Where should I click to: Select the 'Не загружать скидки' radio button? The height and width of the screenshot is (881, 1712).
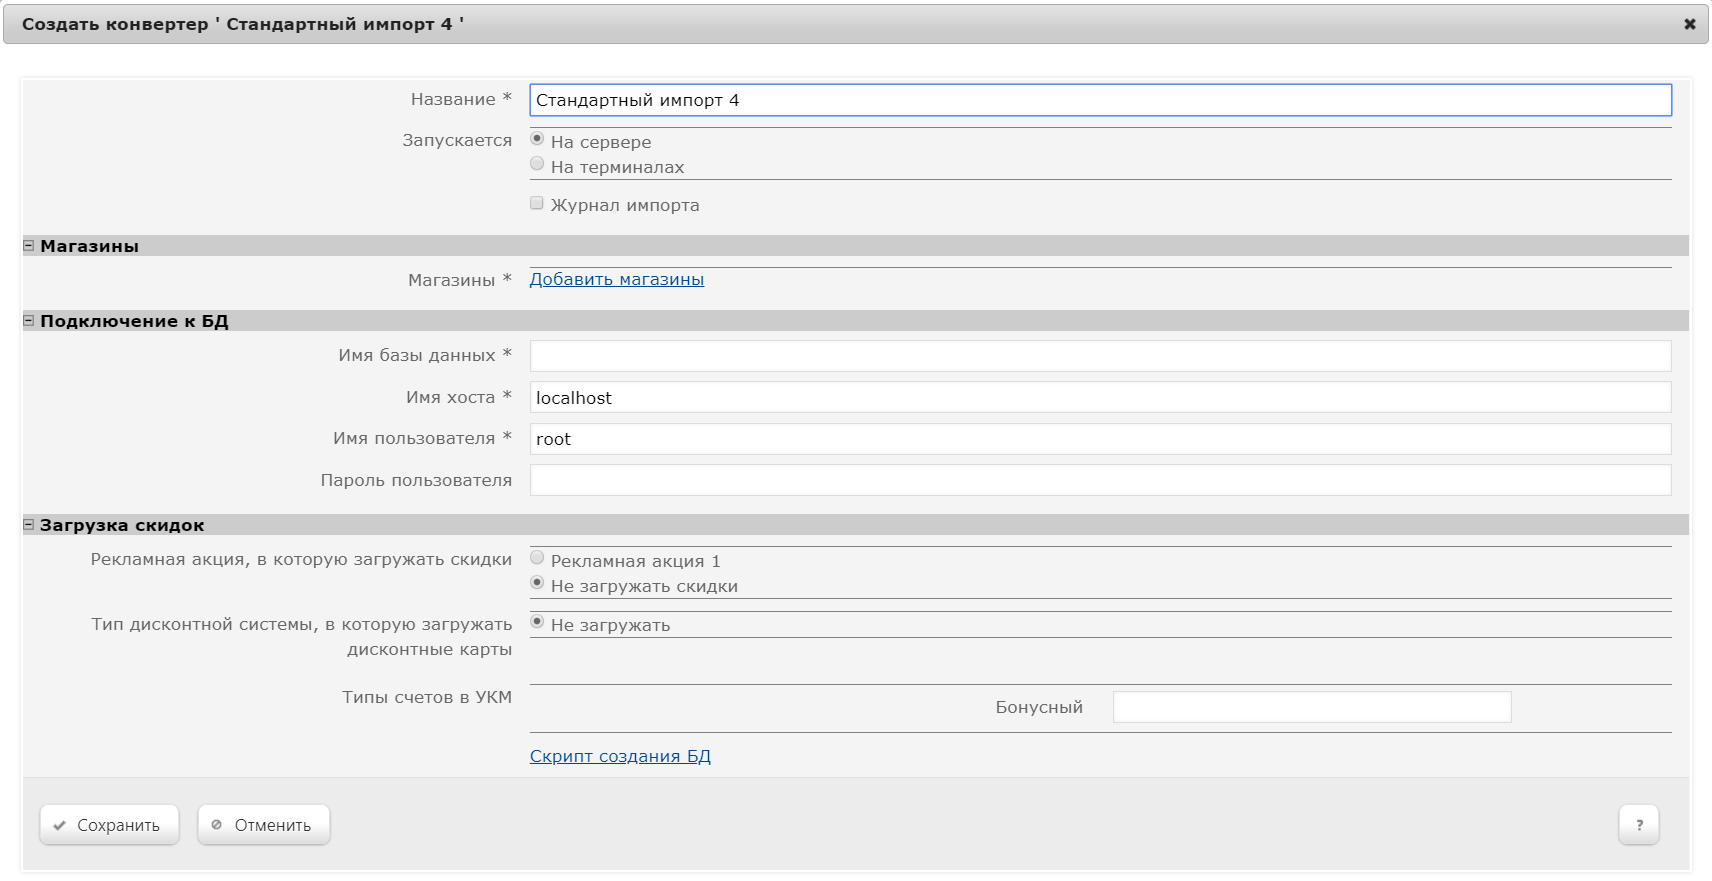pyautogui.click(x=537, y=583)
